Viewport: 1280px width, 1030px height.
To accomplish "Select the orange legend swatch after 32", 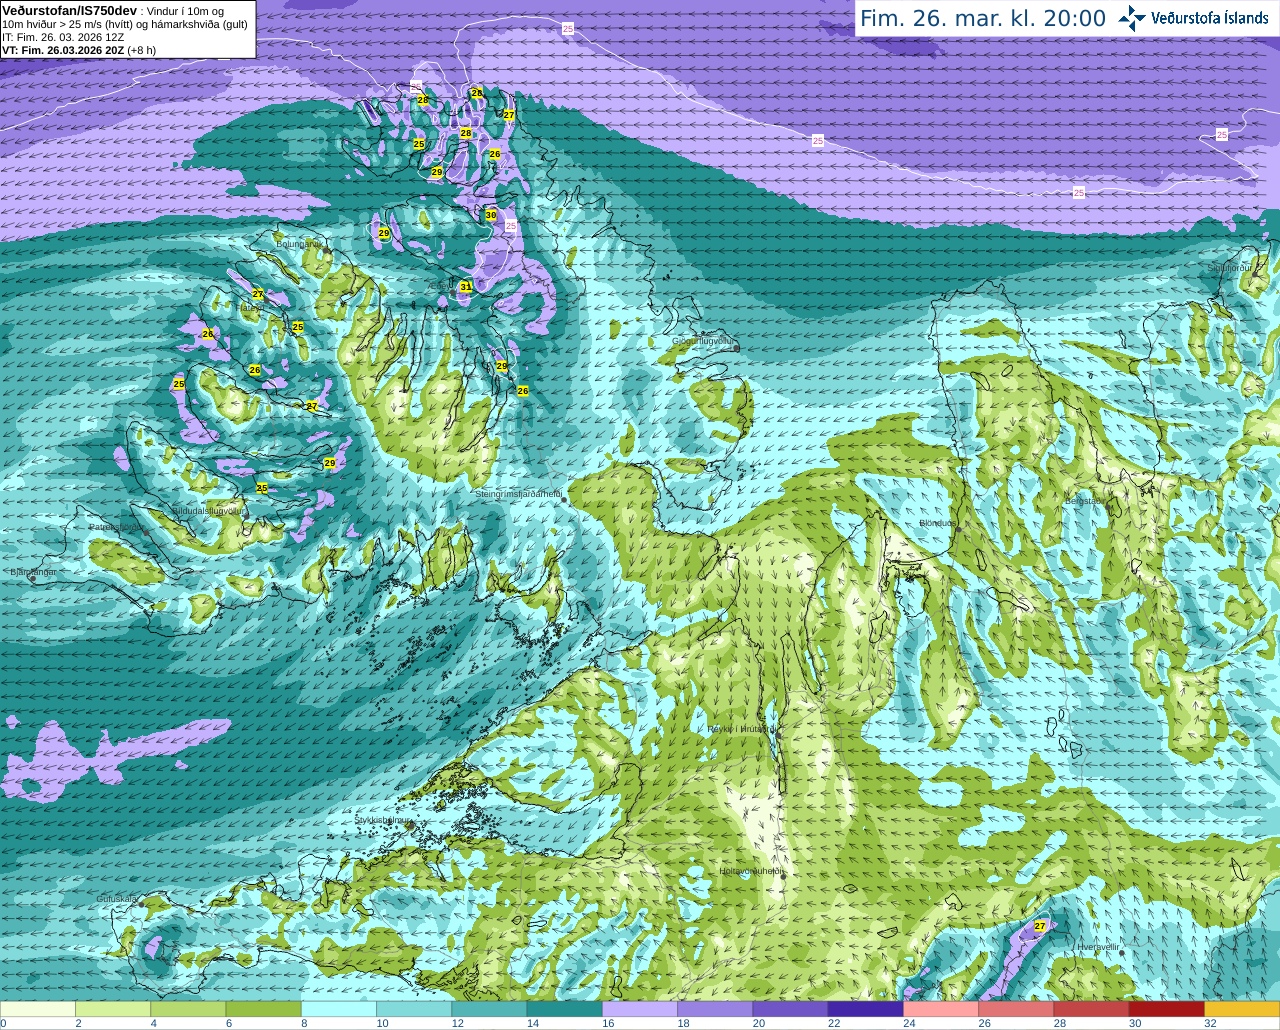I will 1242,1009.
